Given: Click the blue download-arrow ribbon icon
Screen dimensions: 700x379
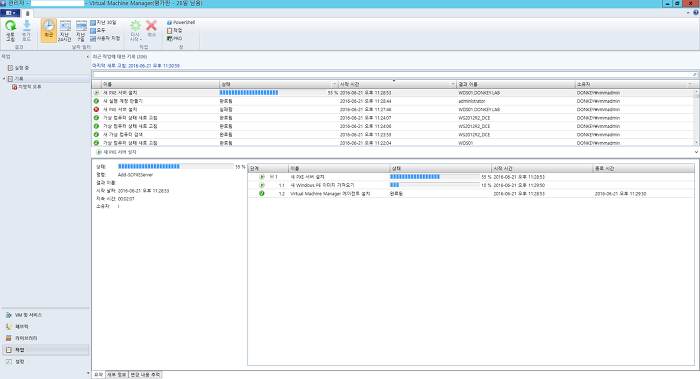Looking at the screenshot, I should point(26,26).
